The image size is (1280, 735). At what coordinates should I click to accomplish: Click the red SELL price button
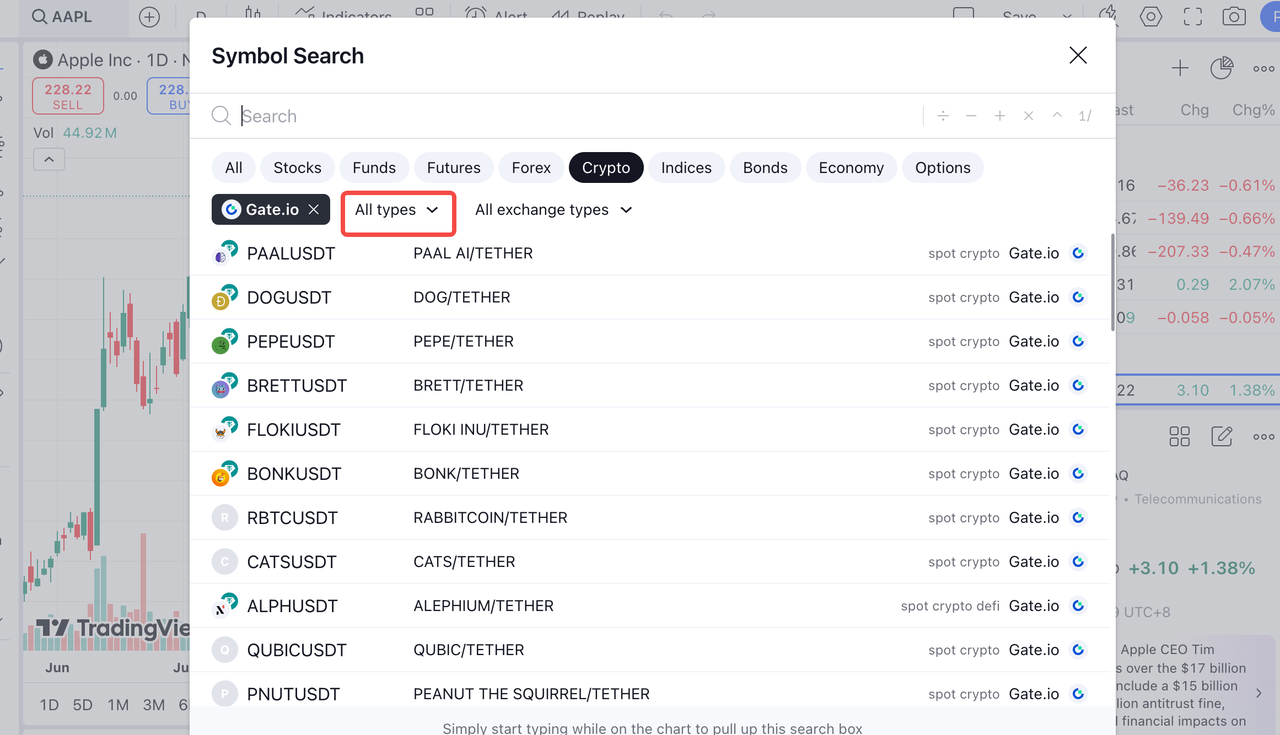tap(68, 96)
